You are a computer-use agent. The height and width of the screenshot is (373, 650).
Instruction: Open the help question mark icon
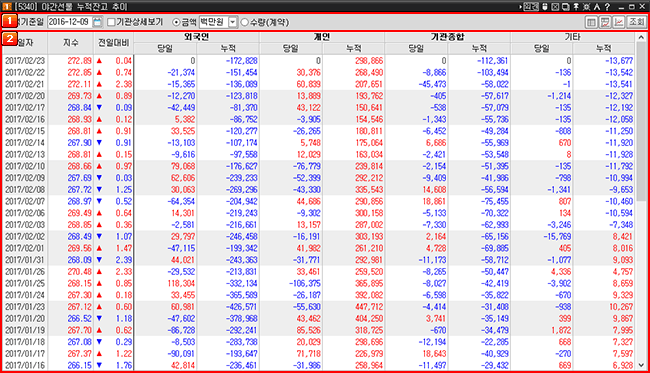click(607, 7)
